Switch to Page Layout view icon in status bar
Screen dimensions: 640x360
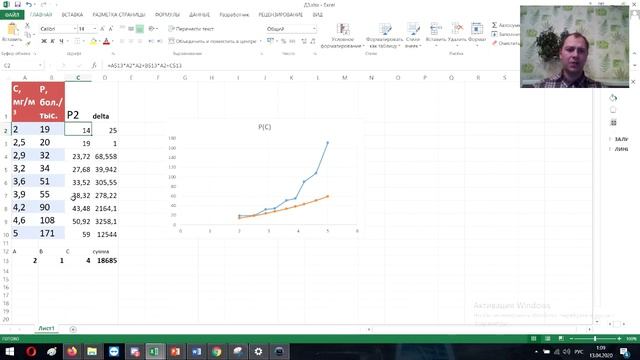pyautogui.click(x=547, y=339)
